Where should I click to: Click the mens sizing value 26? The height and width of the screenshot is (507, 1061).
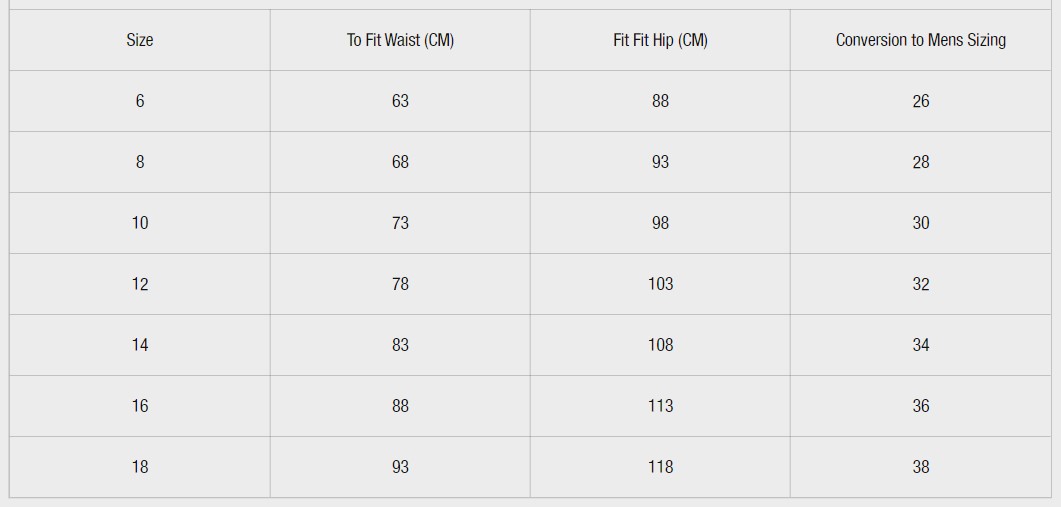[x=920, y=101]
